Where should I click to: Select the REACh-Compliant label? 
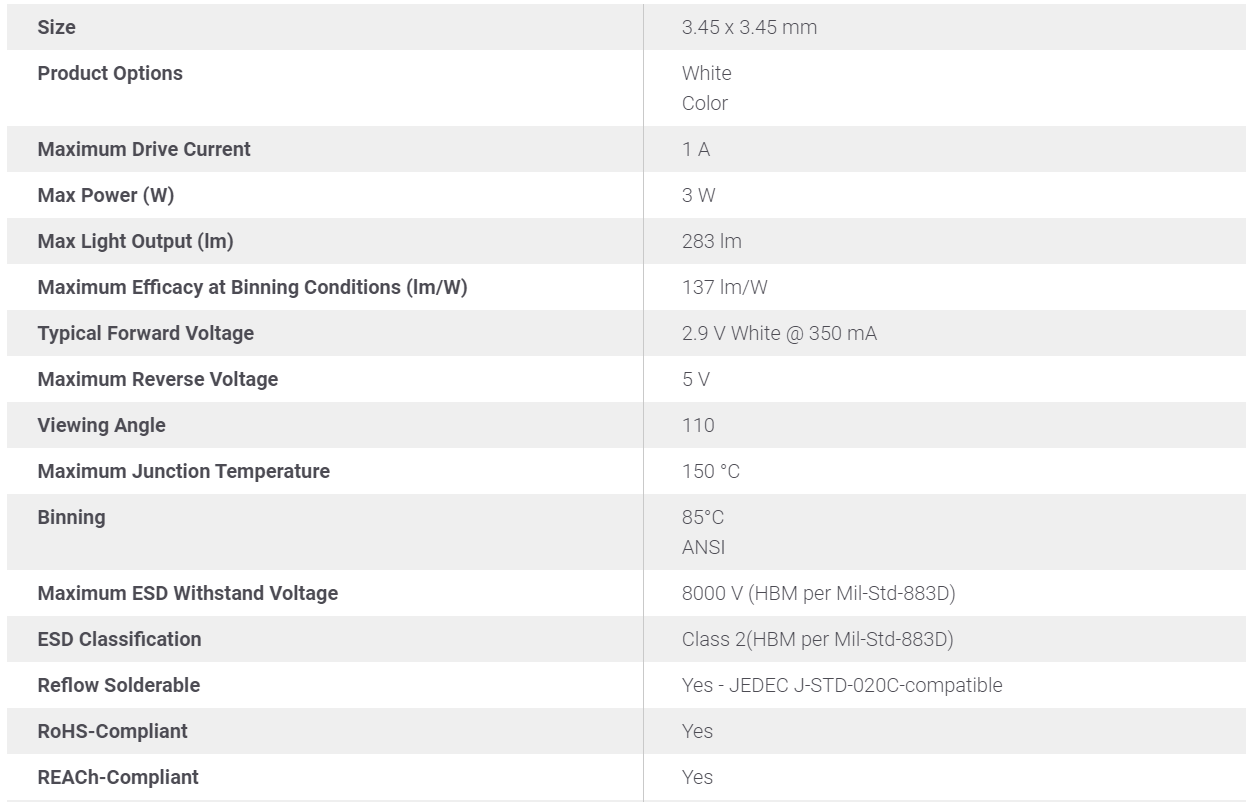117,777
